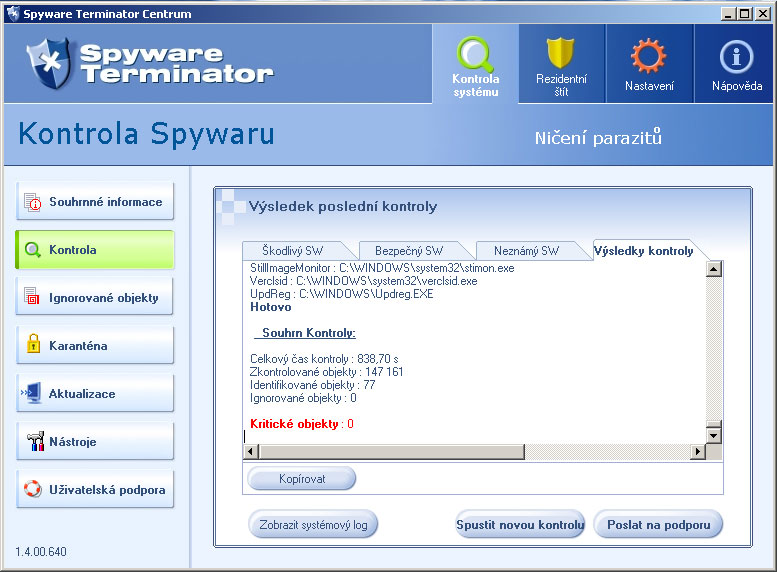
Task: Click Uživatelská podpora lifebuoy icon
Action: click(x=33, y=489)
